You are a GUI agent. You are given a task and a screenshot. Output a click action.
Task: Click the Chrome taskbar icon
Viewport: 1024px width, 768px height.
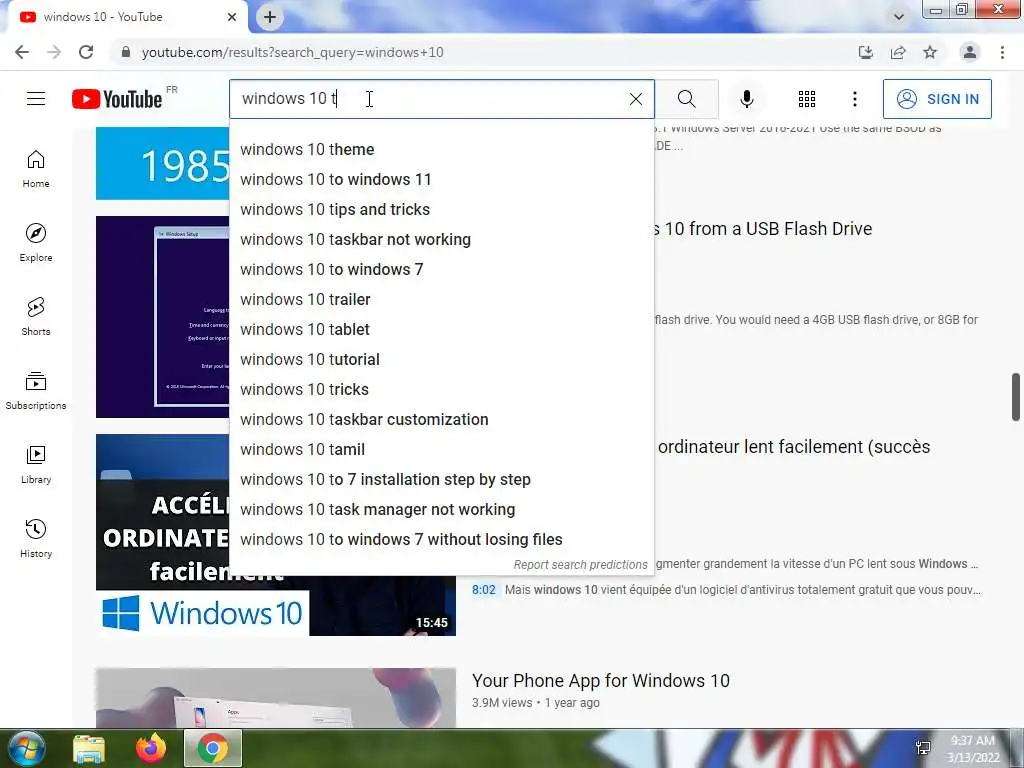[212, 748]
